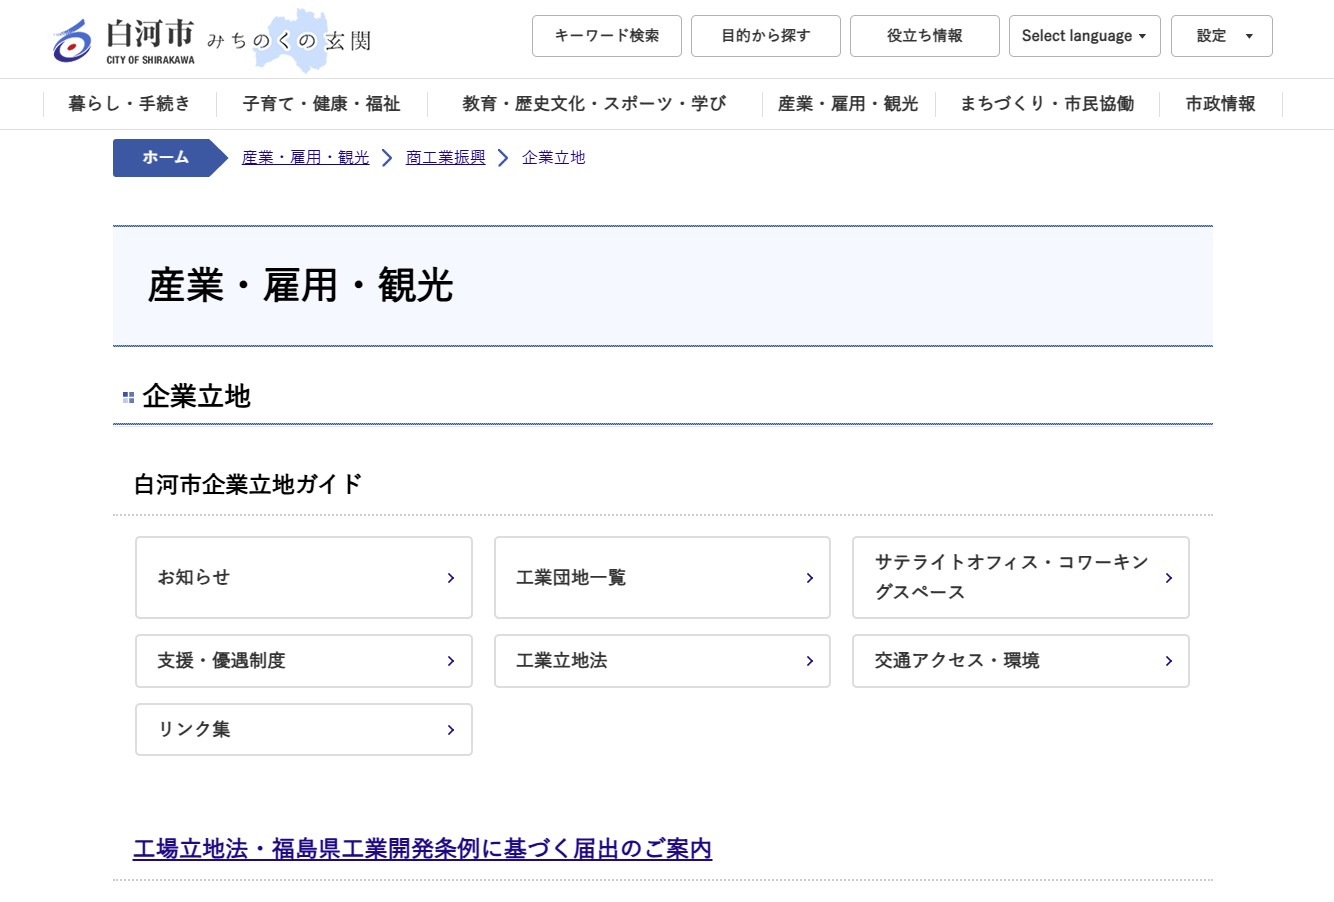Viewport: 1334px width, 902px height.
Task: Click the chevron arrow on サテライトオフィス card
Action: 1169,578
